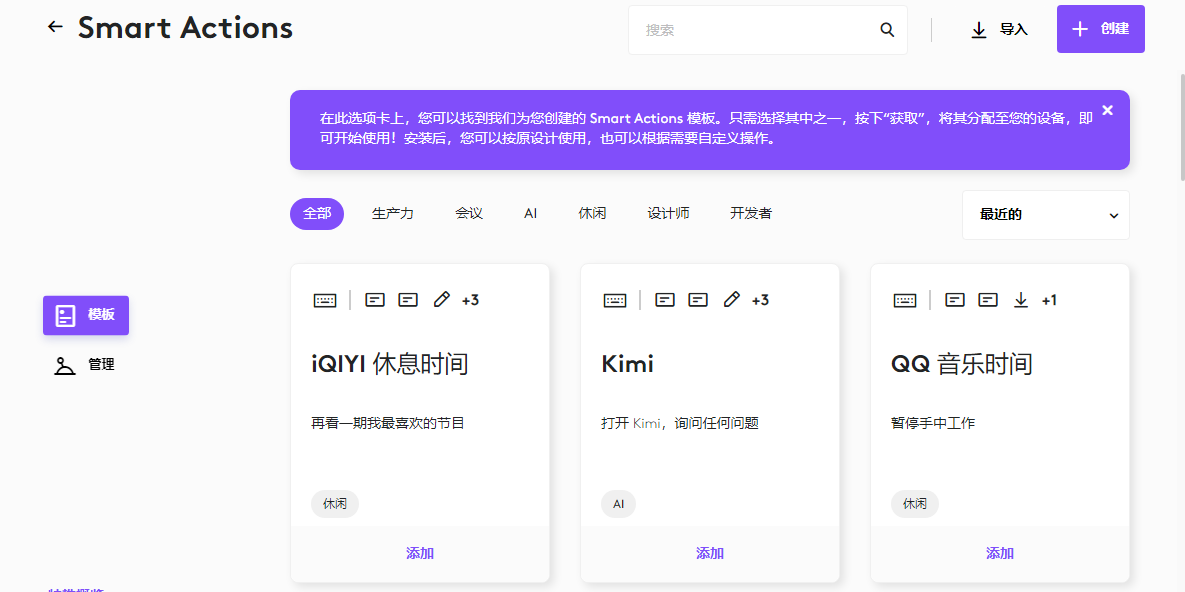Select the pencil edit icon on the Kimi card
Screen dimensions: 1185x592
(731, 299)
